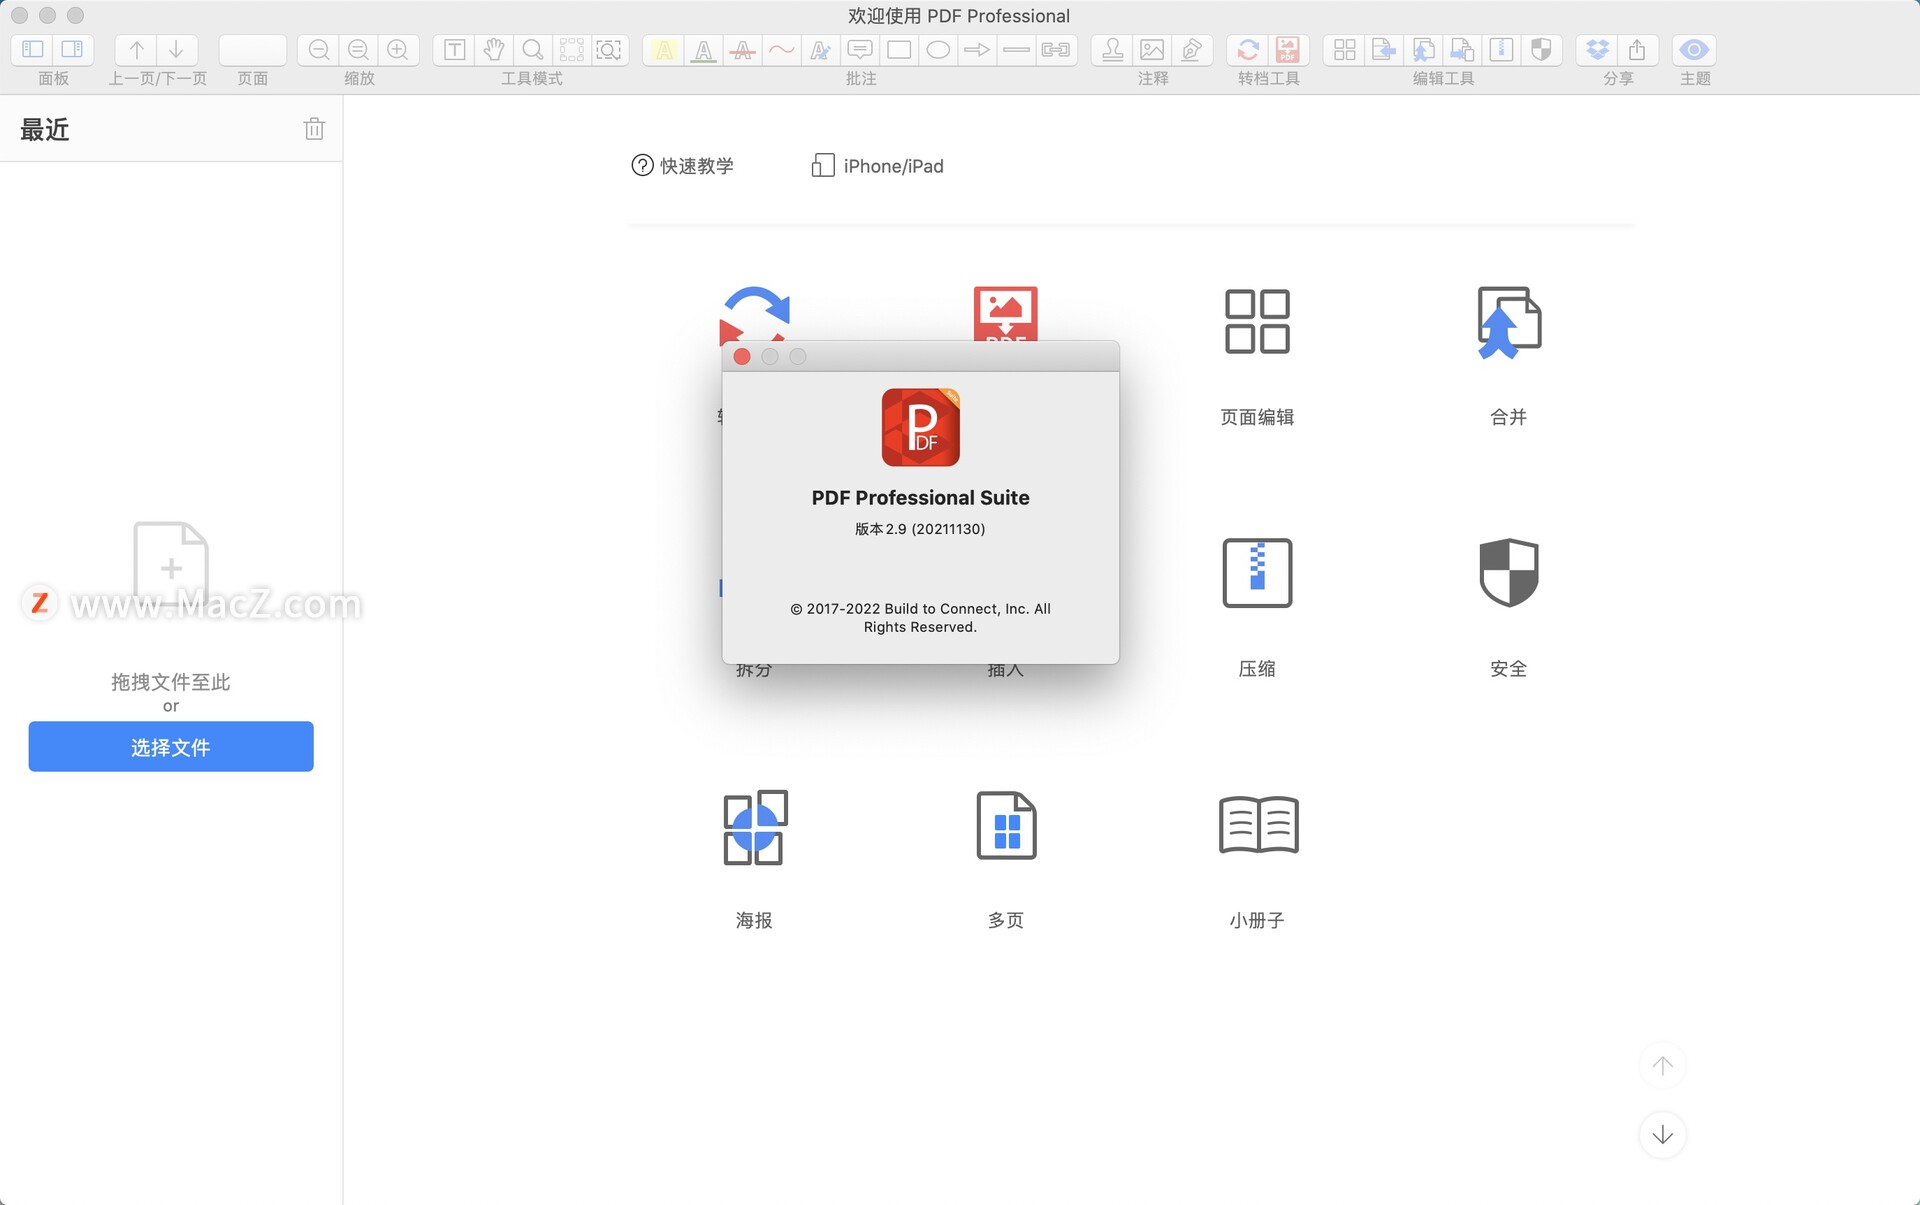Click the share export icon
Viewport: 1920px width, 1205px height.
[x=1637, y=49]
